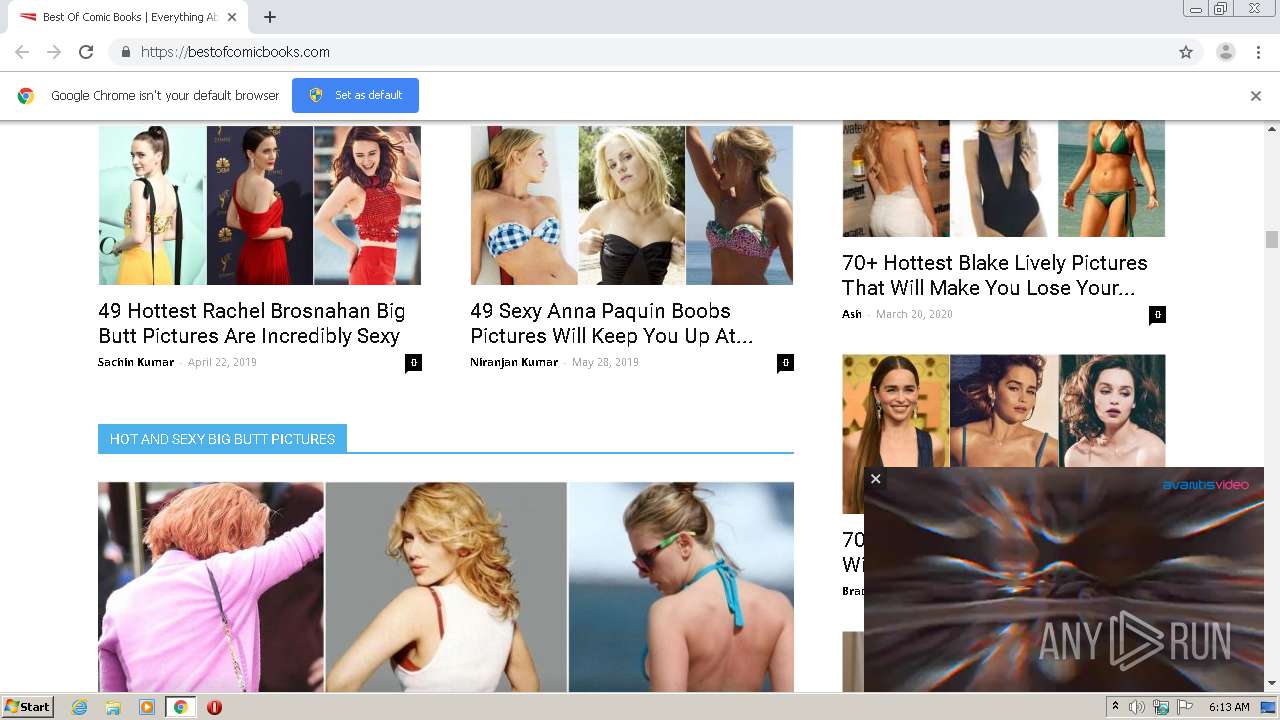Click the Rachel Brosnahan article thumbnail

click(x=260, y=205)
